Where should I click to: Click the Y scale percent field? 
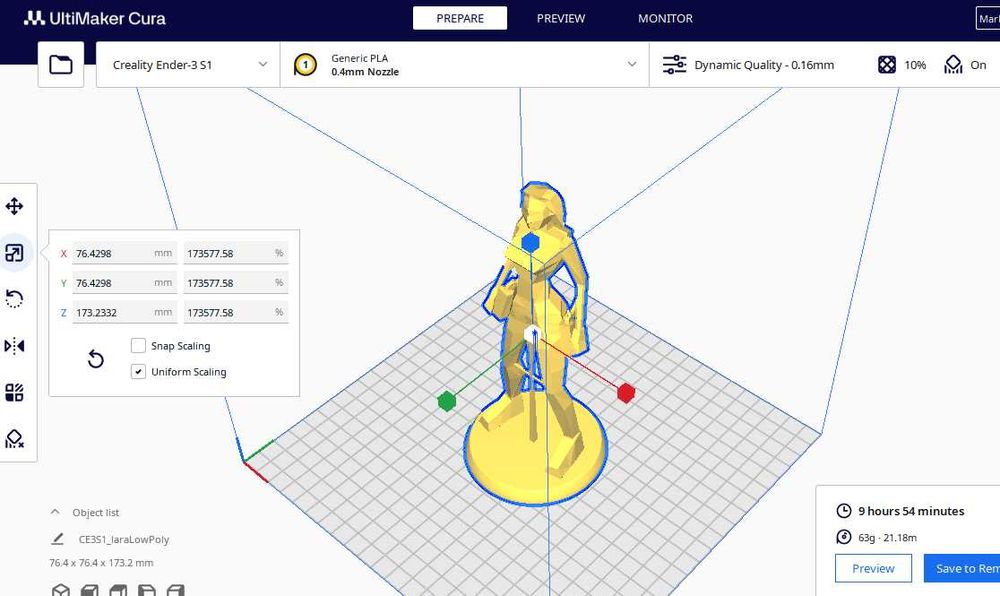(x=235, y=282)
